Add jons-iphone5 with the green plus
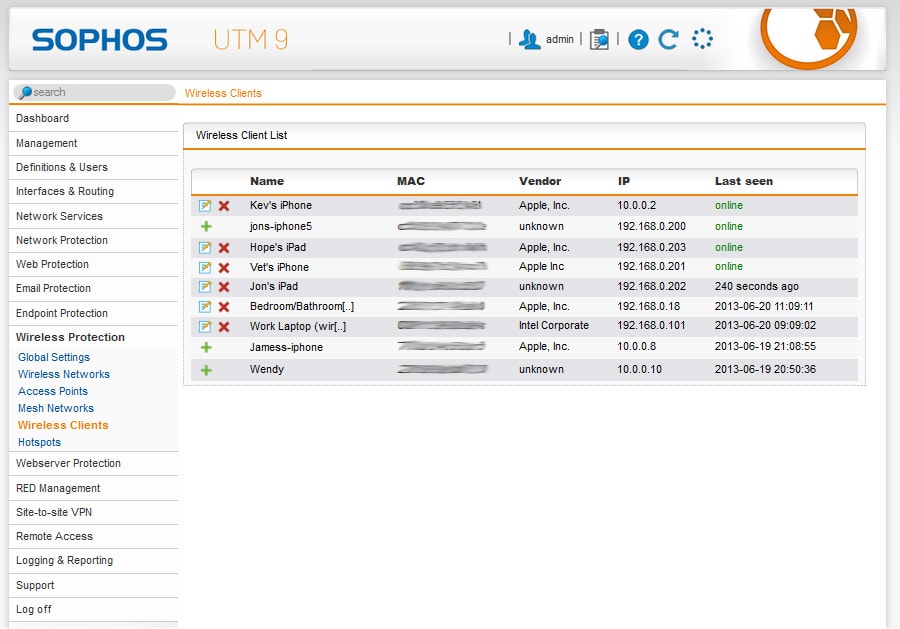Screen dimensions: 900x629 206,226
